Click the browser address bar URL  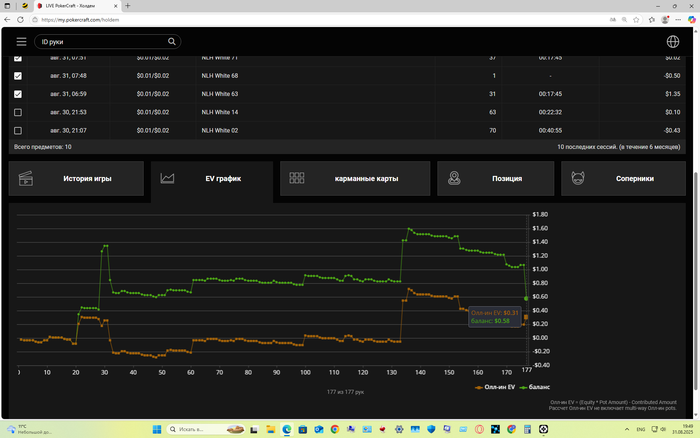(80, 20)
